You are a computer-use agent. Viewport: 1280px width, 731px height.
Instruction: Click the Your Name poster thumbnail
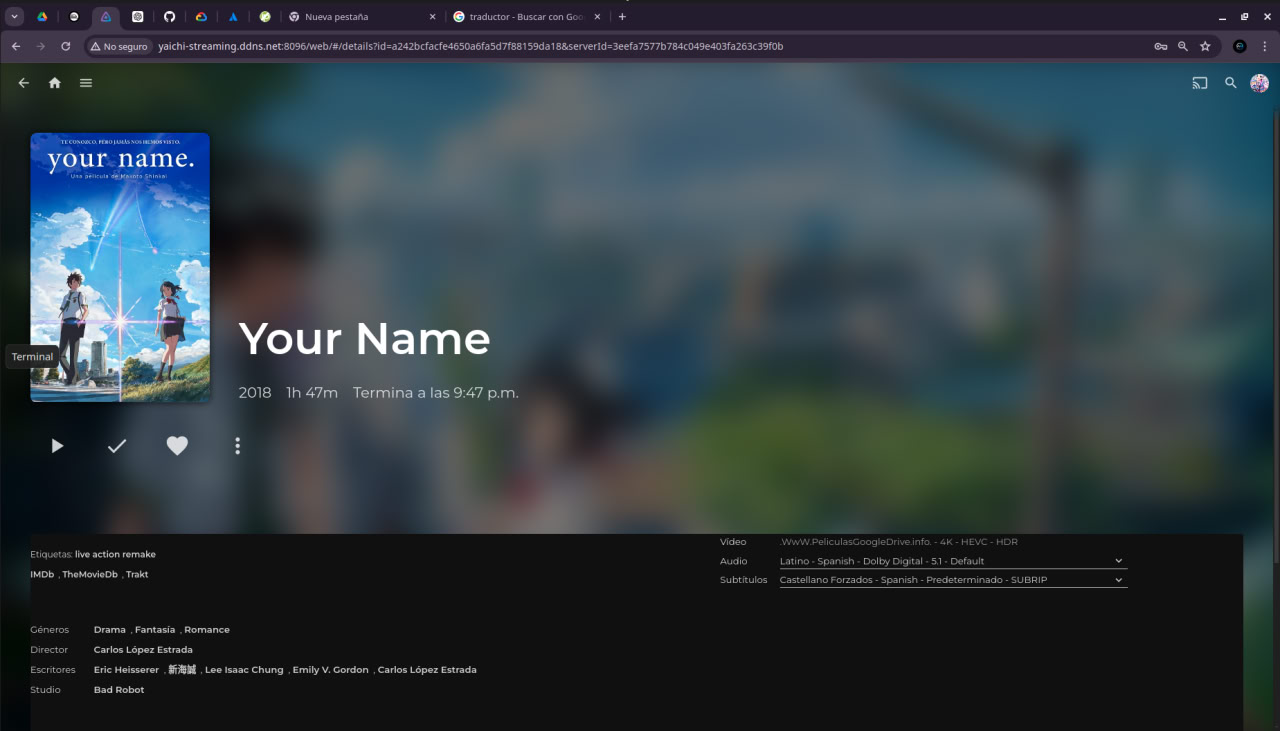click(x=120, y=267)
